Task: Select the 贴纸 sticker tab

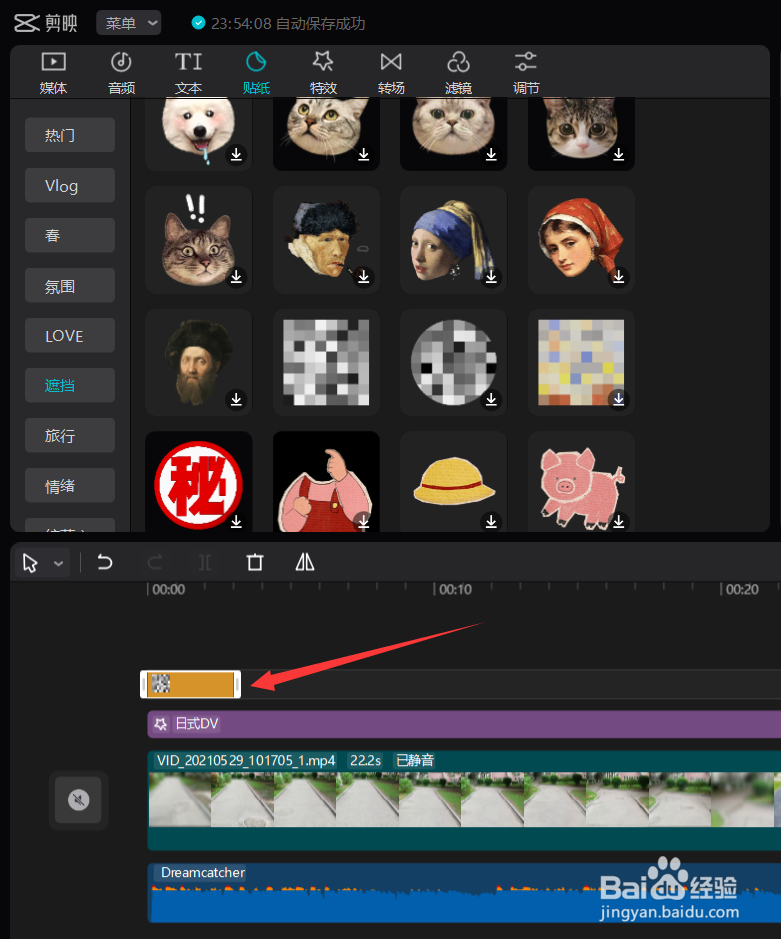Action: tap(256, 73)
